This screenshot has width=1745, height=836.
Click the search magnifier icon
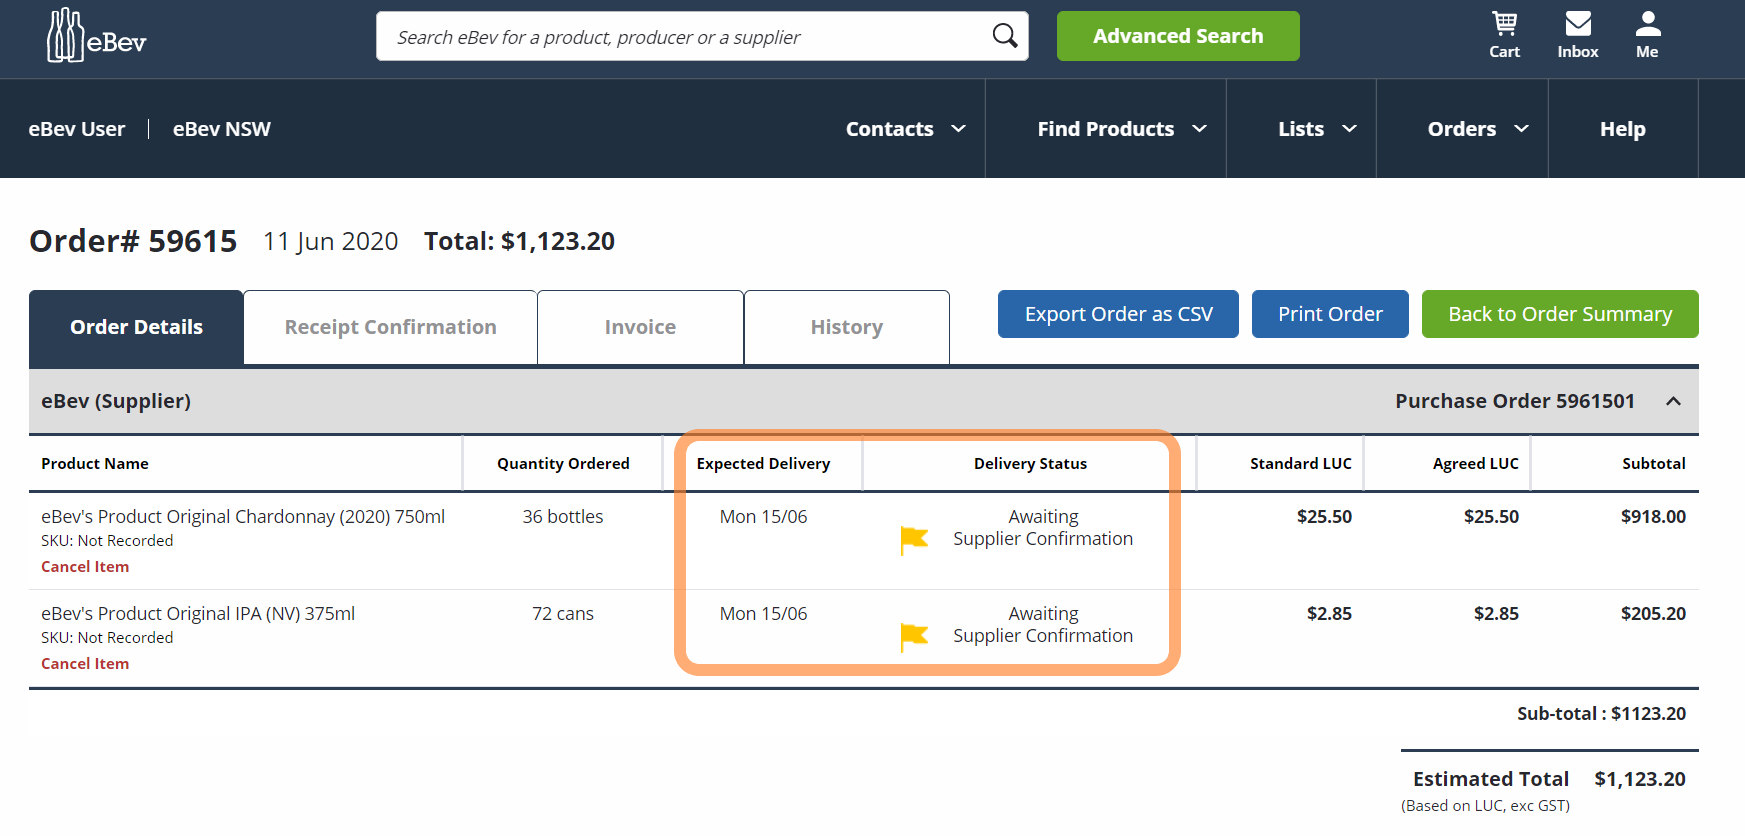click(x=1004, y=36)
